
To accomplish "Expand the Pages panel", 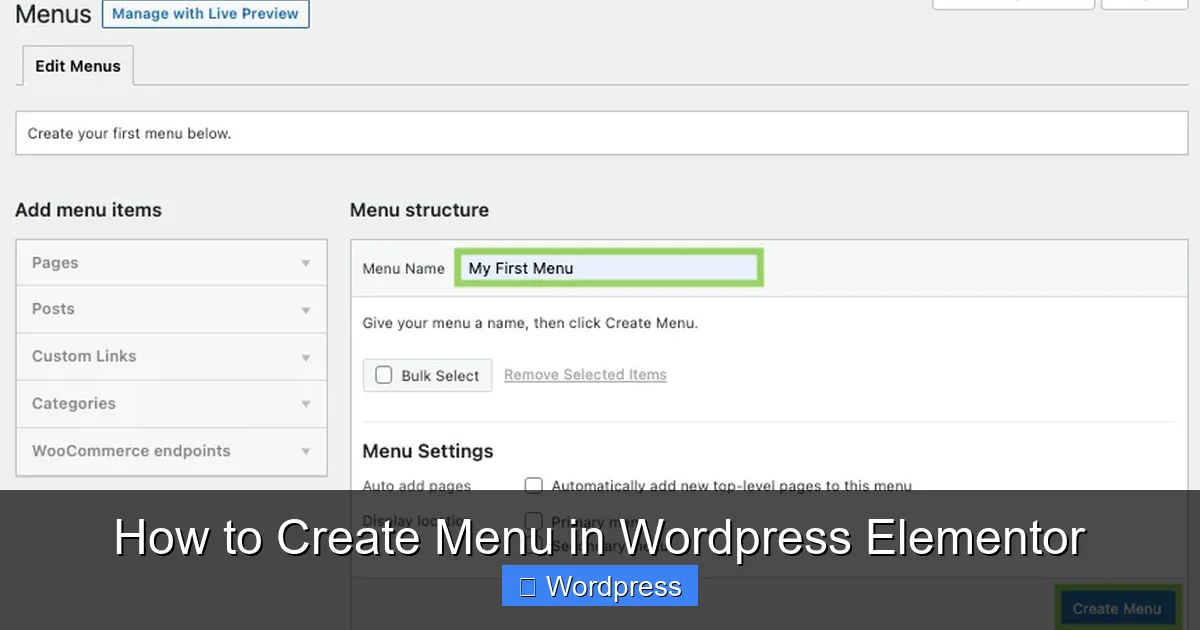I will pyautogui.click(x=171, y=262).
